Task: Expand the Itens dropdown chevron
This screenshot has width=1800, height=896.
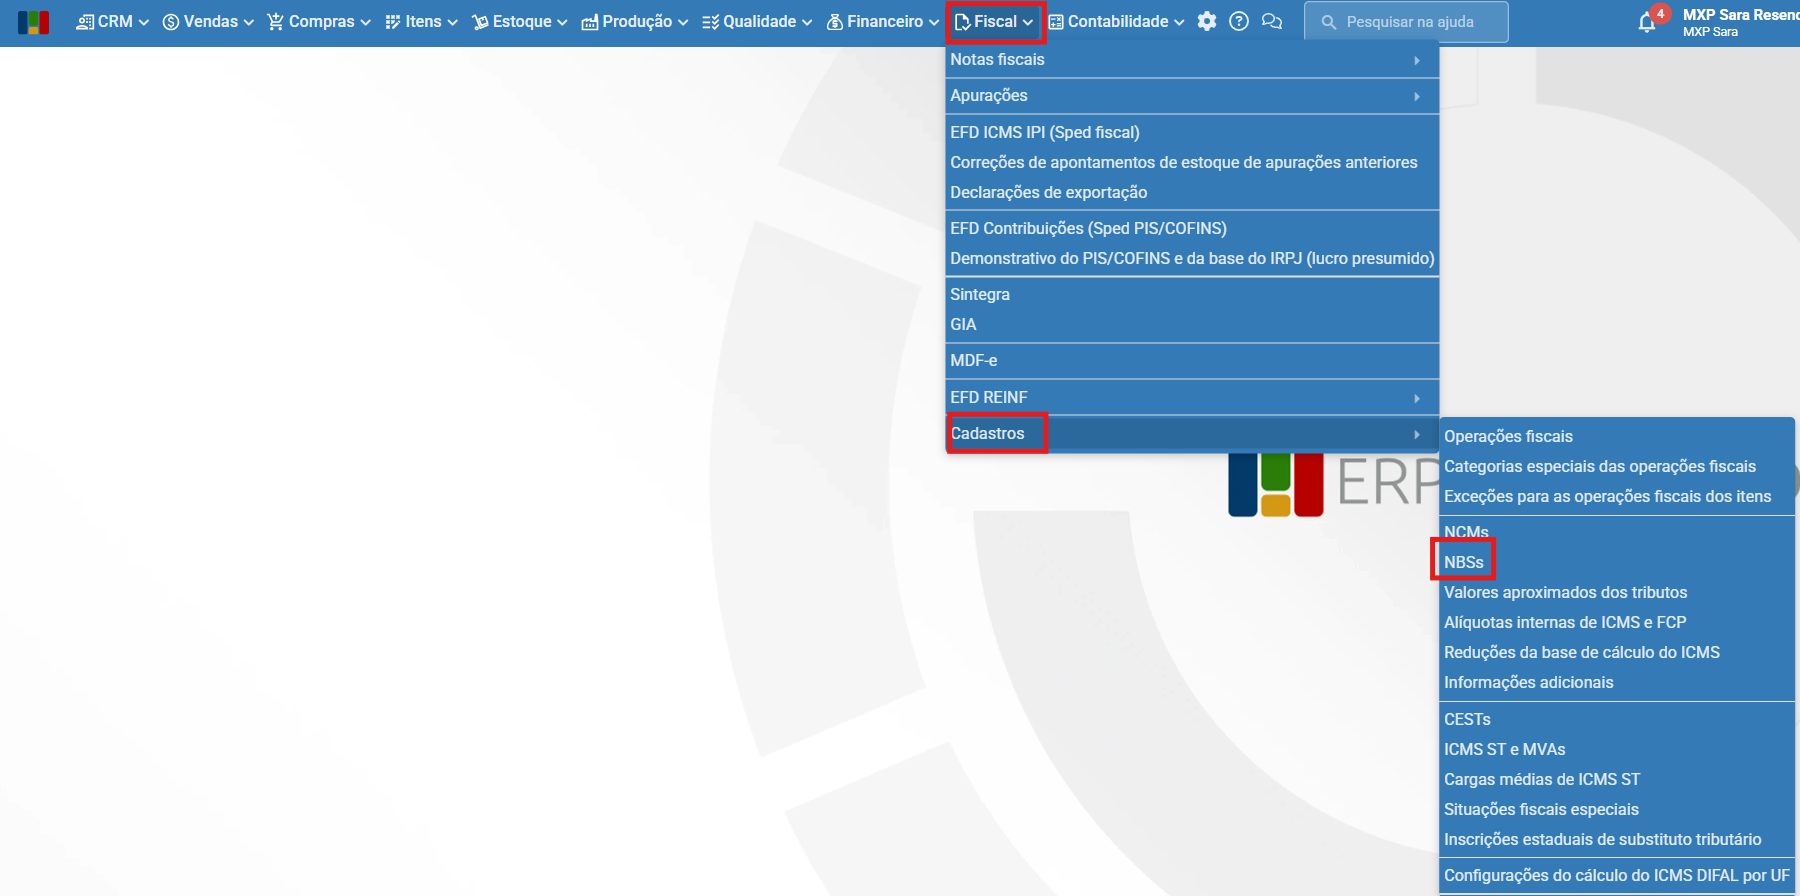Action: click(x=452, y=22)
